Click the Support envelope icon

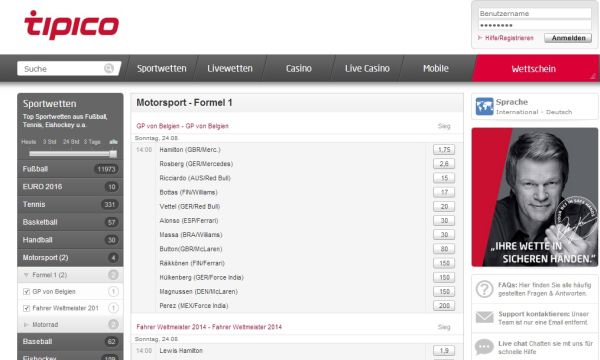(484, 317)
